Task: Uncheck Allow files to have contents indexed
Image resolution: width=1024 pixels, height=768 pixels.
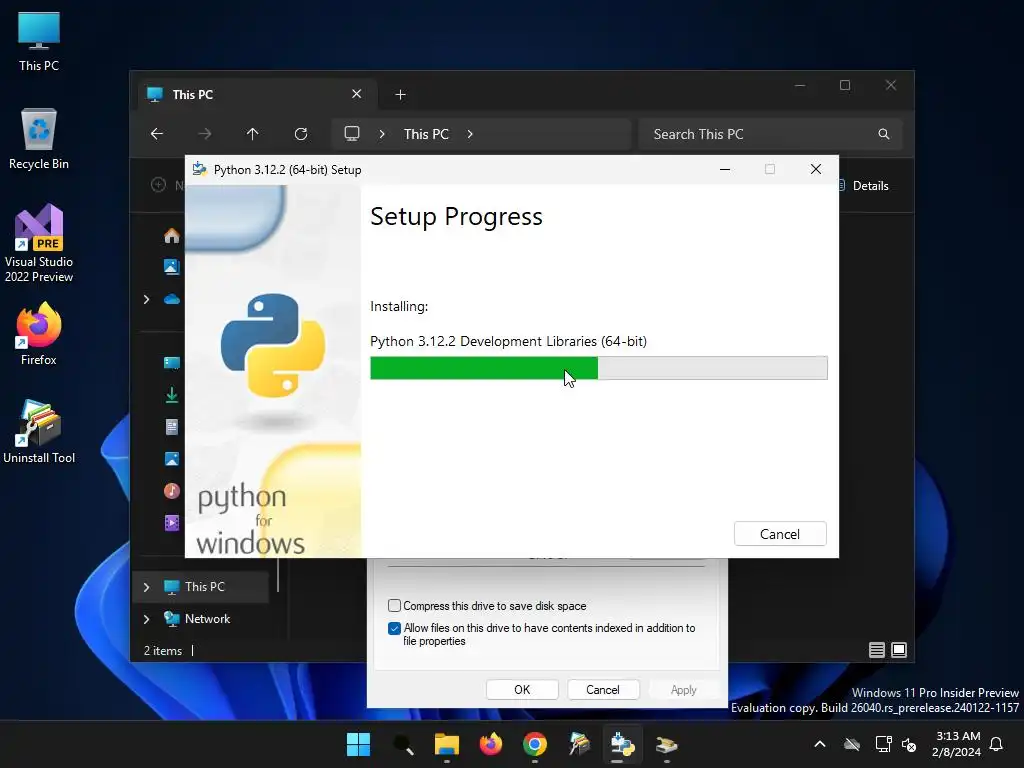Action: 394,628
